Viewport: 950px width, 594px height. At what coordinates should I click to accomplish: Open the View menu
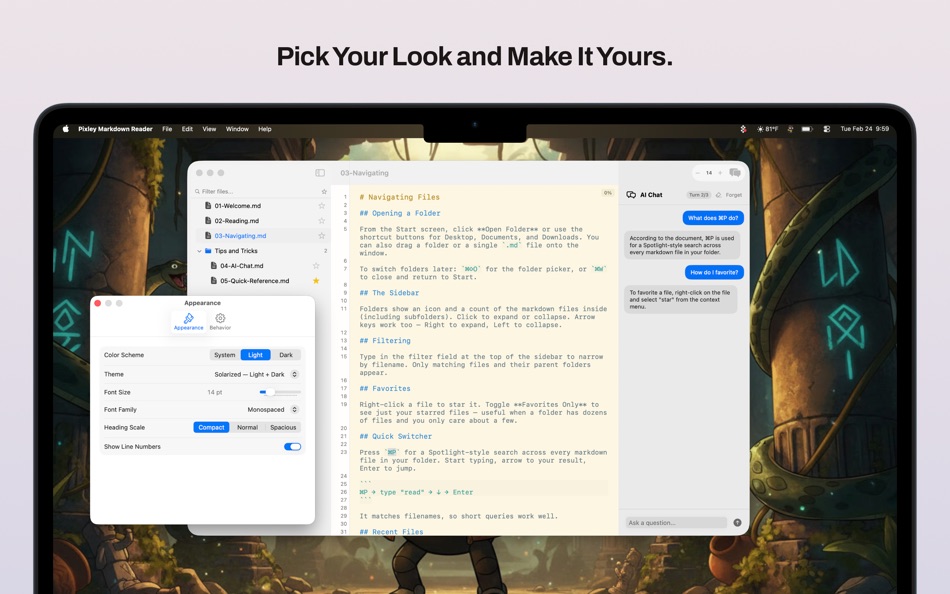[209, 129]
